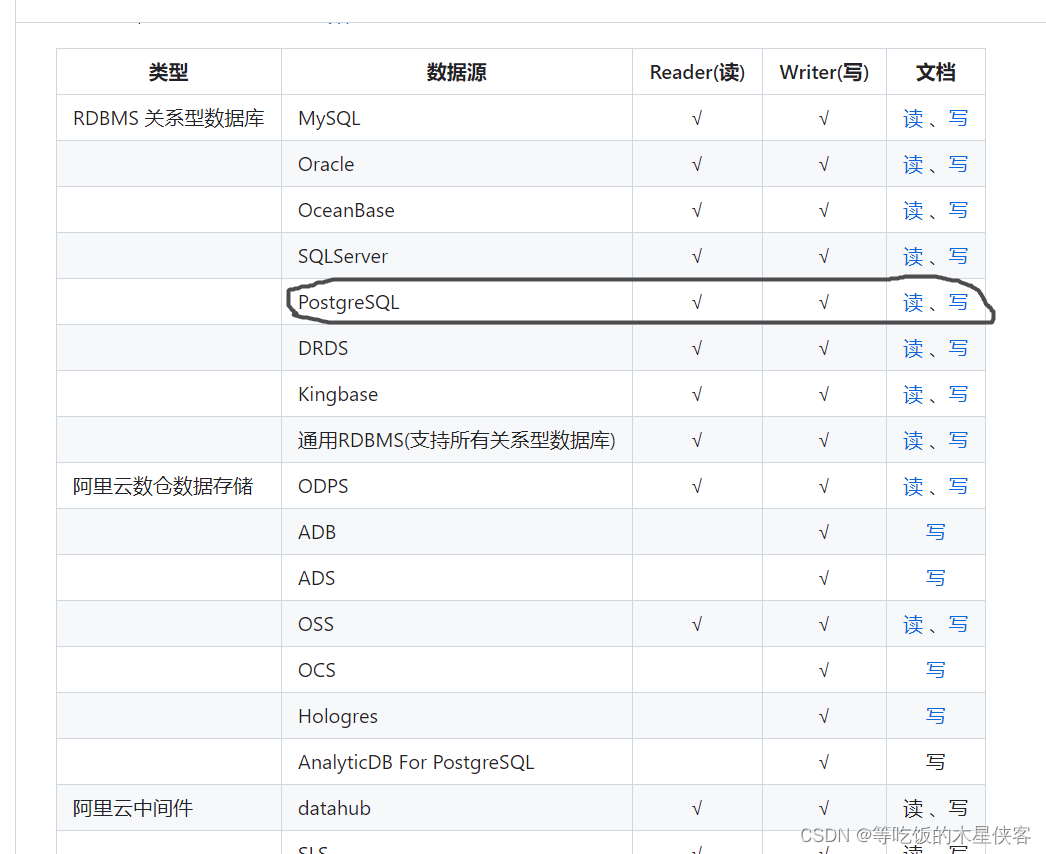Open the 读 doc link for Kingbase
The height and width of the screenshot is (854, 1046).
click(913, 394)
